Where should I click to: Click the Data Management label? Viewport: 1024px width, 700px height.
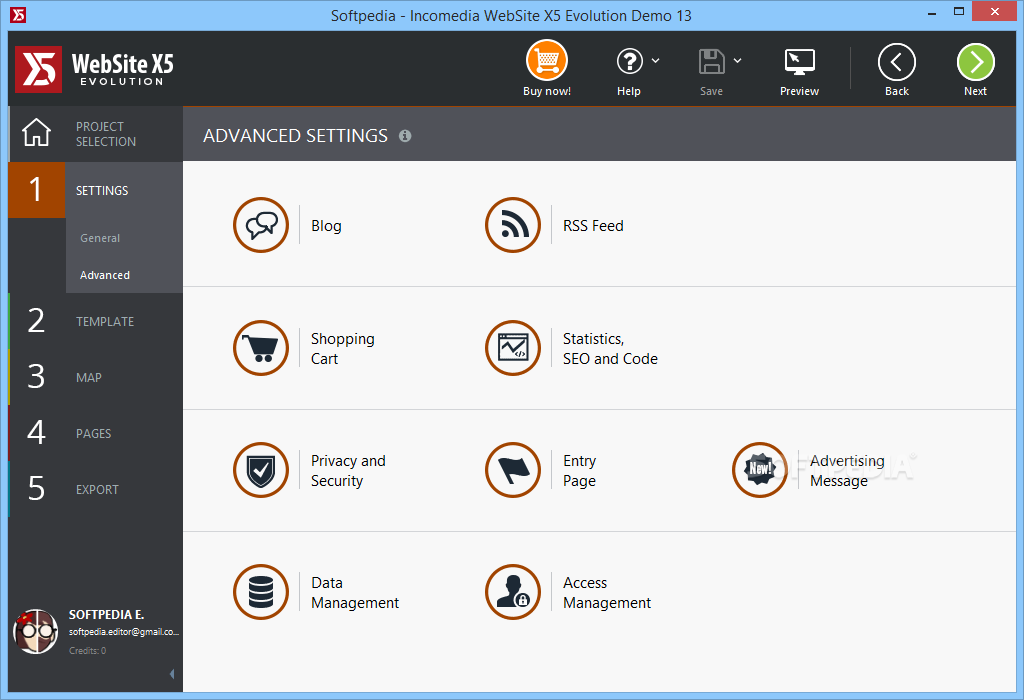[x=355, y=593]
